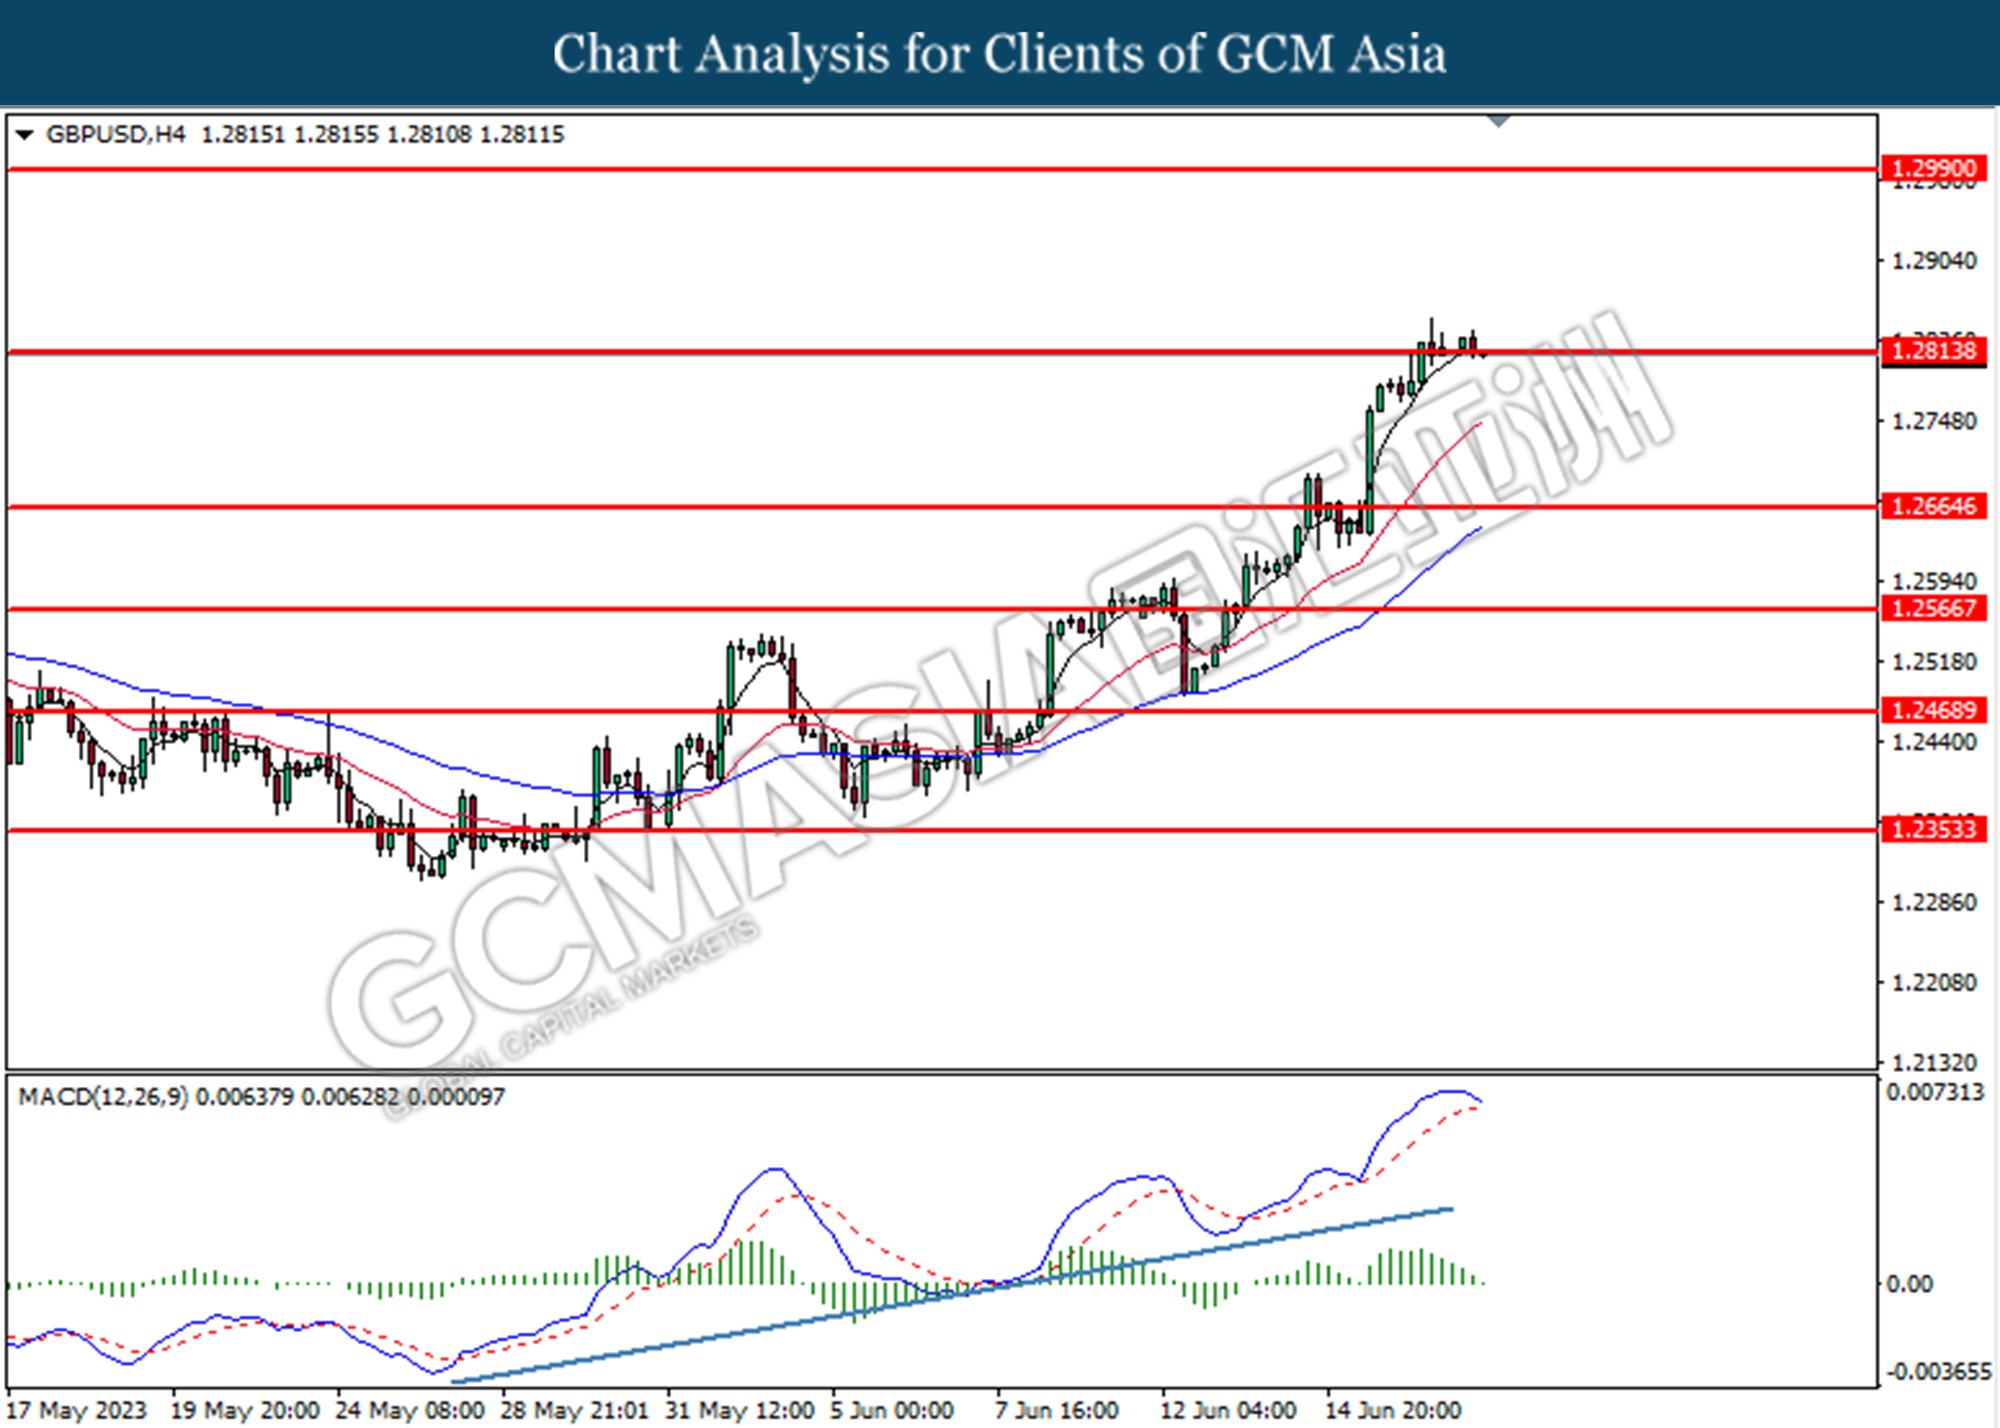This screenshot has width=2000, height=1428.
Task: Select the 1.28138 price level label
Action: tap(1933, 351)
